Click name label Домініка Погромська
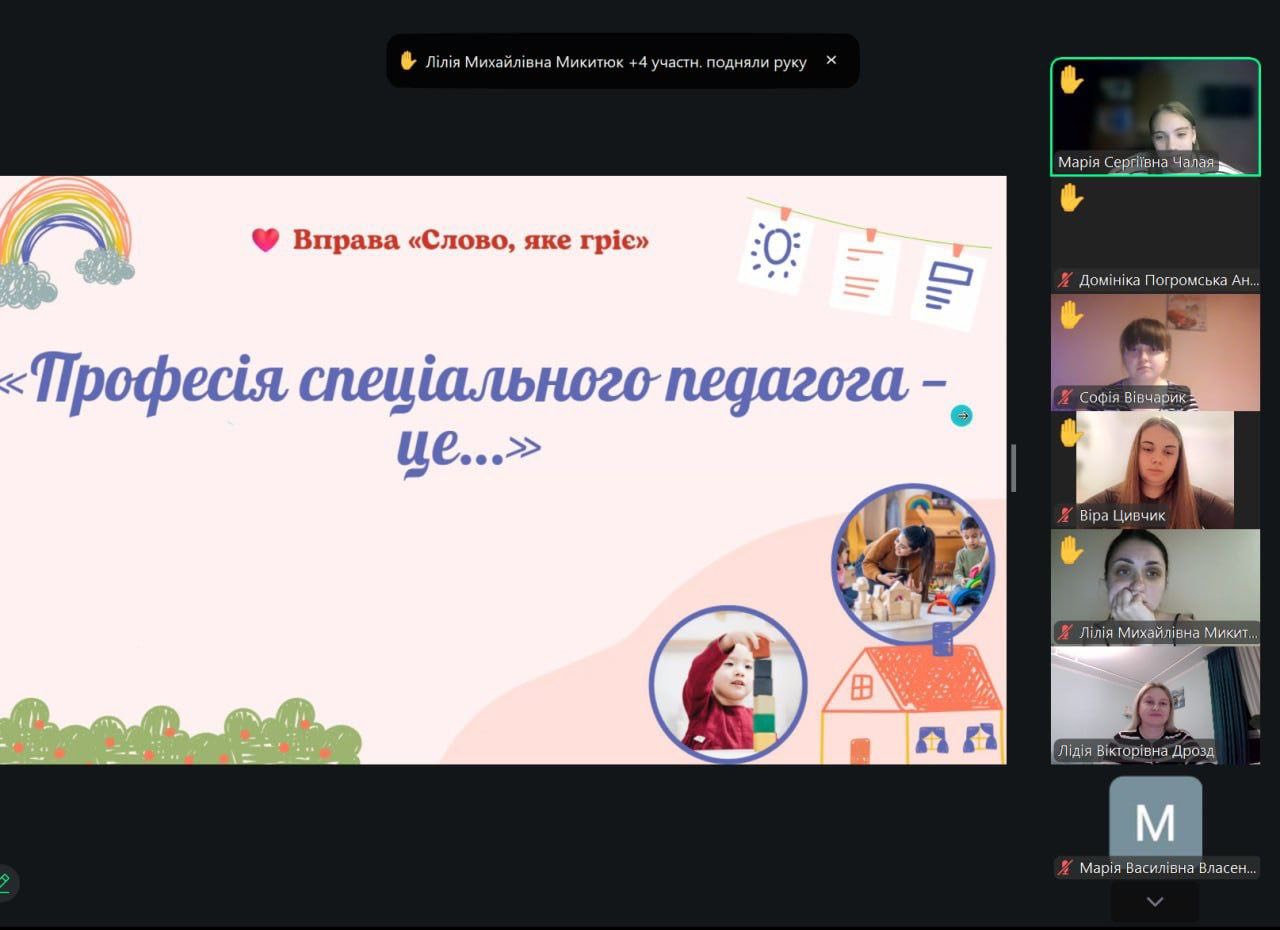 pyautogui.click(x=1169, y=280)
